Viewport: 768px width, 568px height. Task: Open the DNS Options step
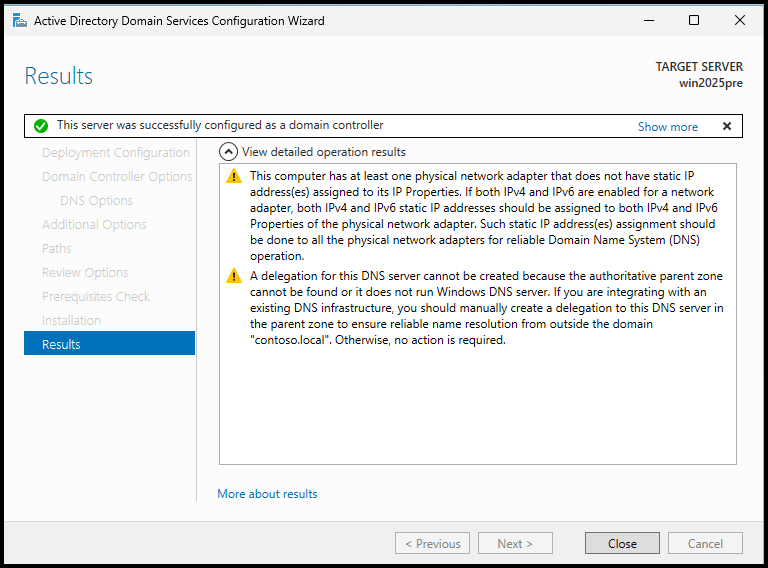pyautogui.click(x=96, y=201)
